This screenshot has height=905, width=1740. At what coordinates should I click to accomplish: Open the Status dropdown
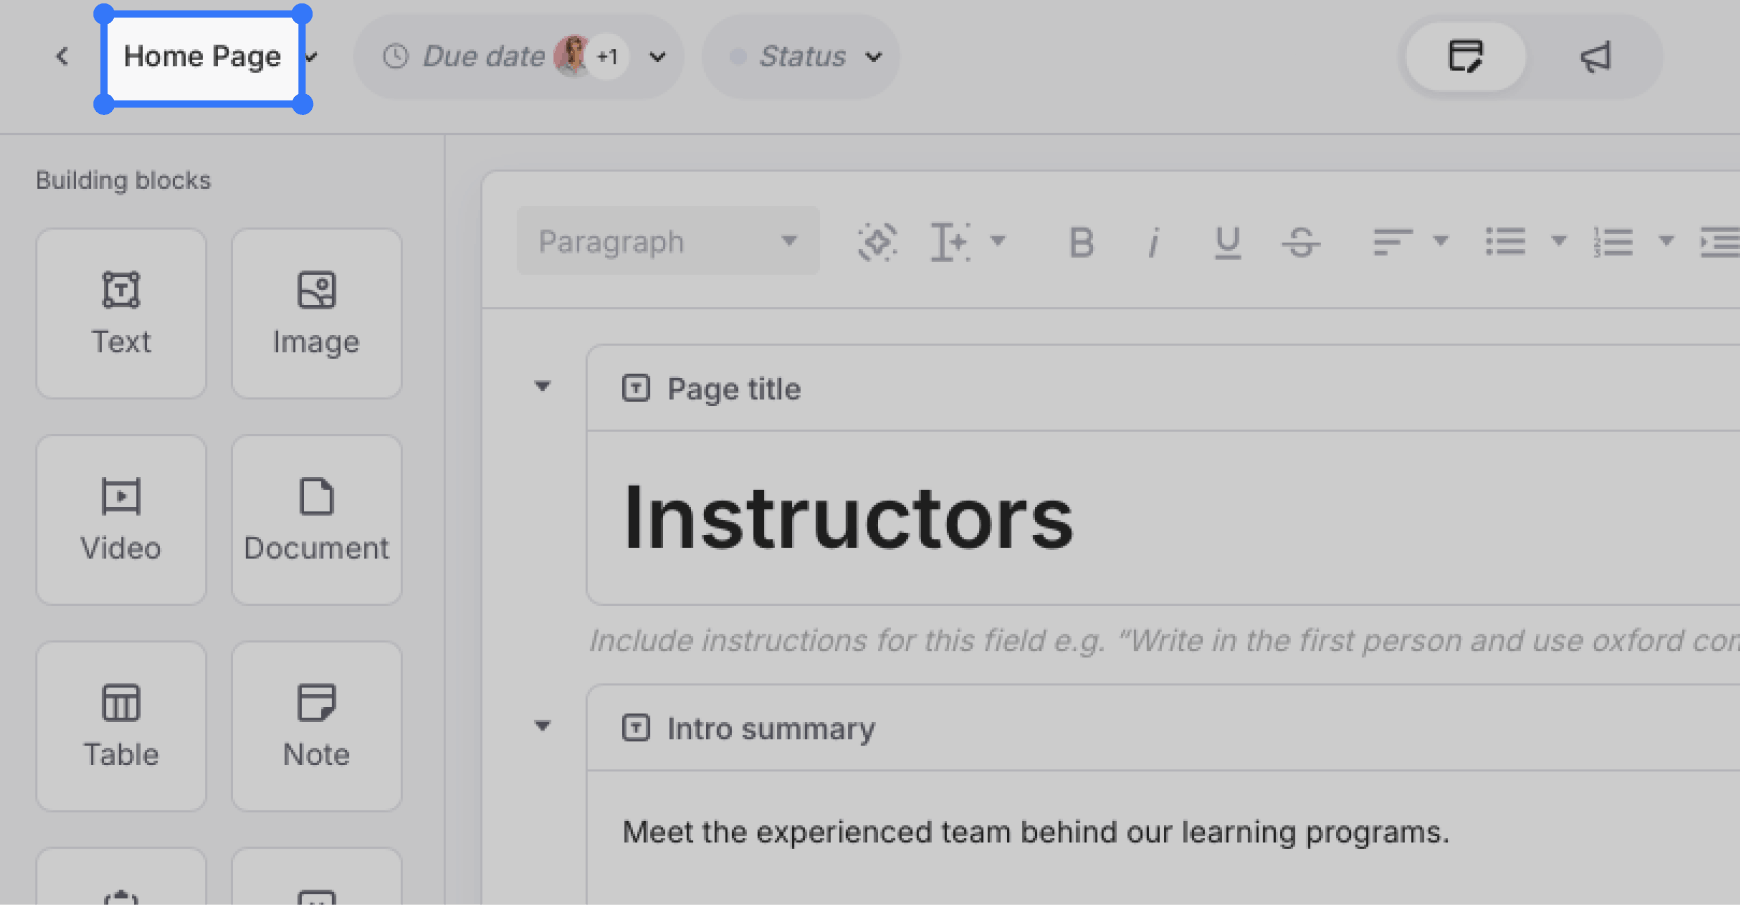pos(802,56)
